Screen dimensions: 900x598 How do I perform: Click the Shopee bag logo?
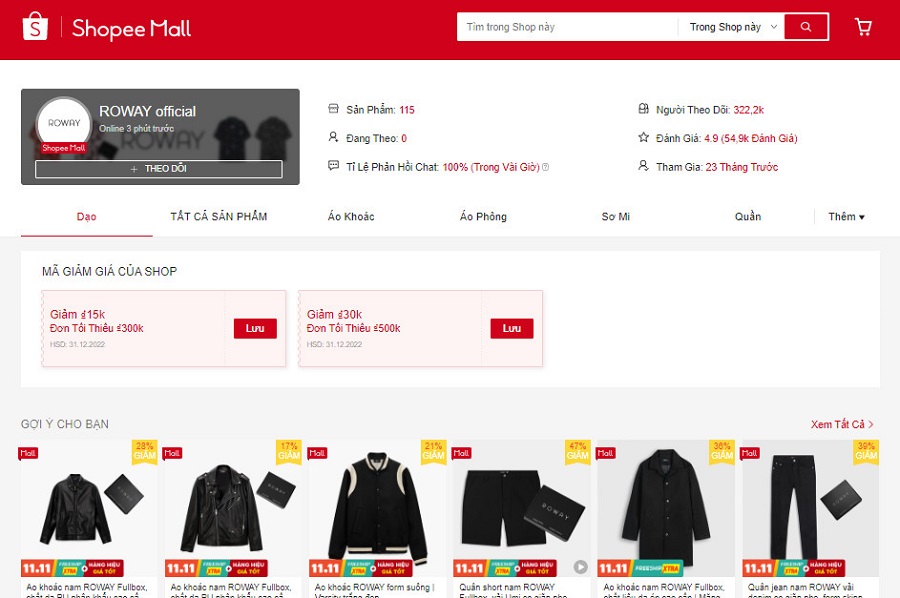click(35, 26)
